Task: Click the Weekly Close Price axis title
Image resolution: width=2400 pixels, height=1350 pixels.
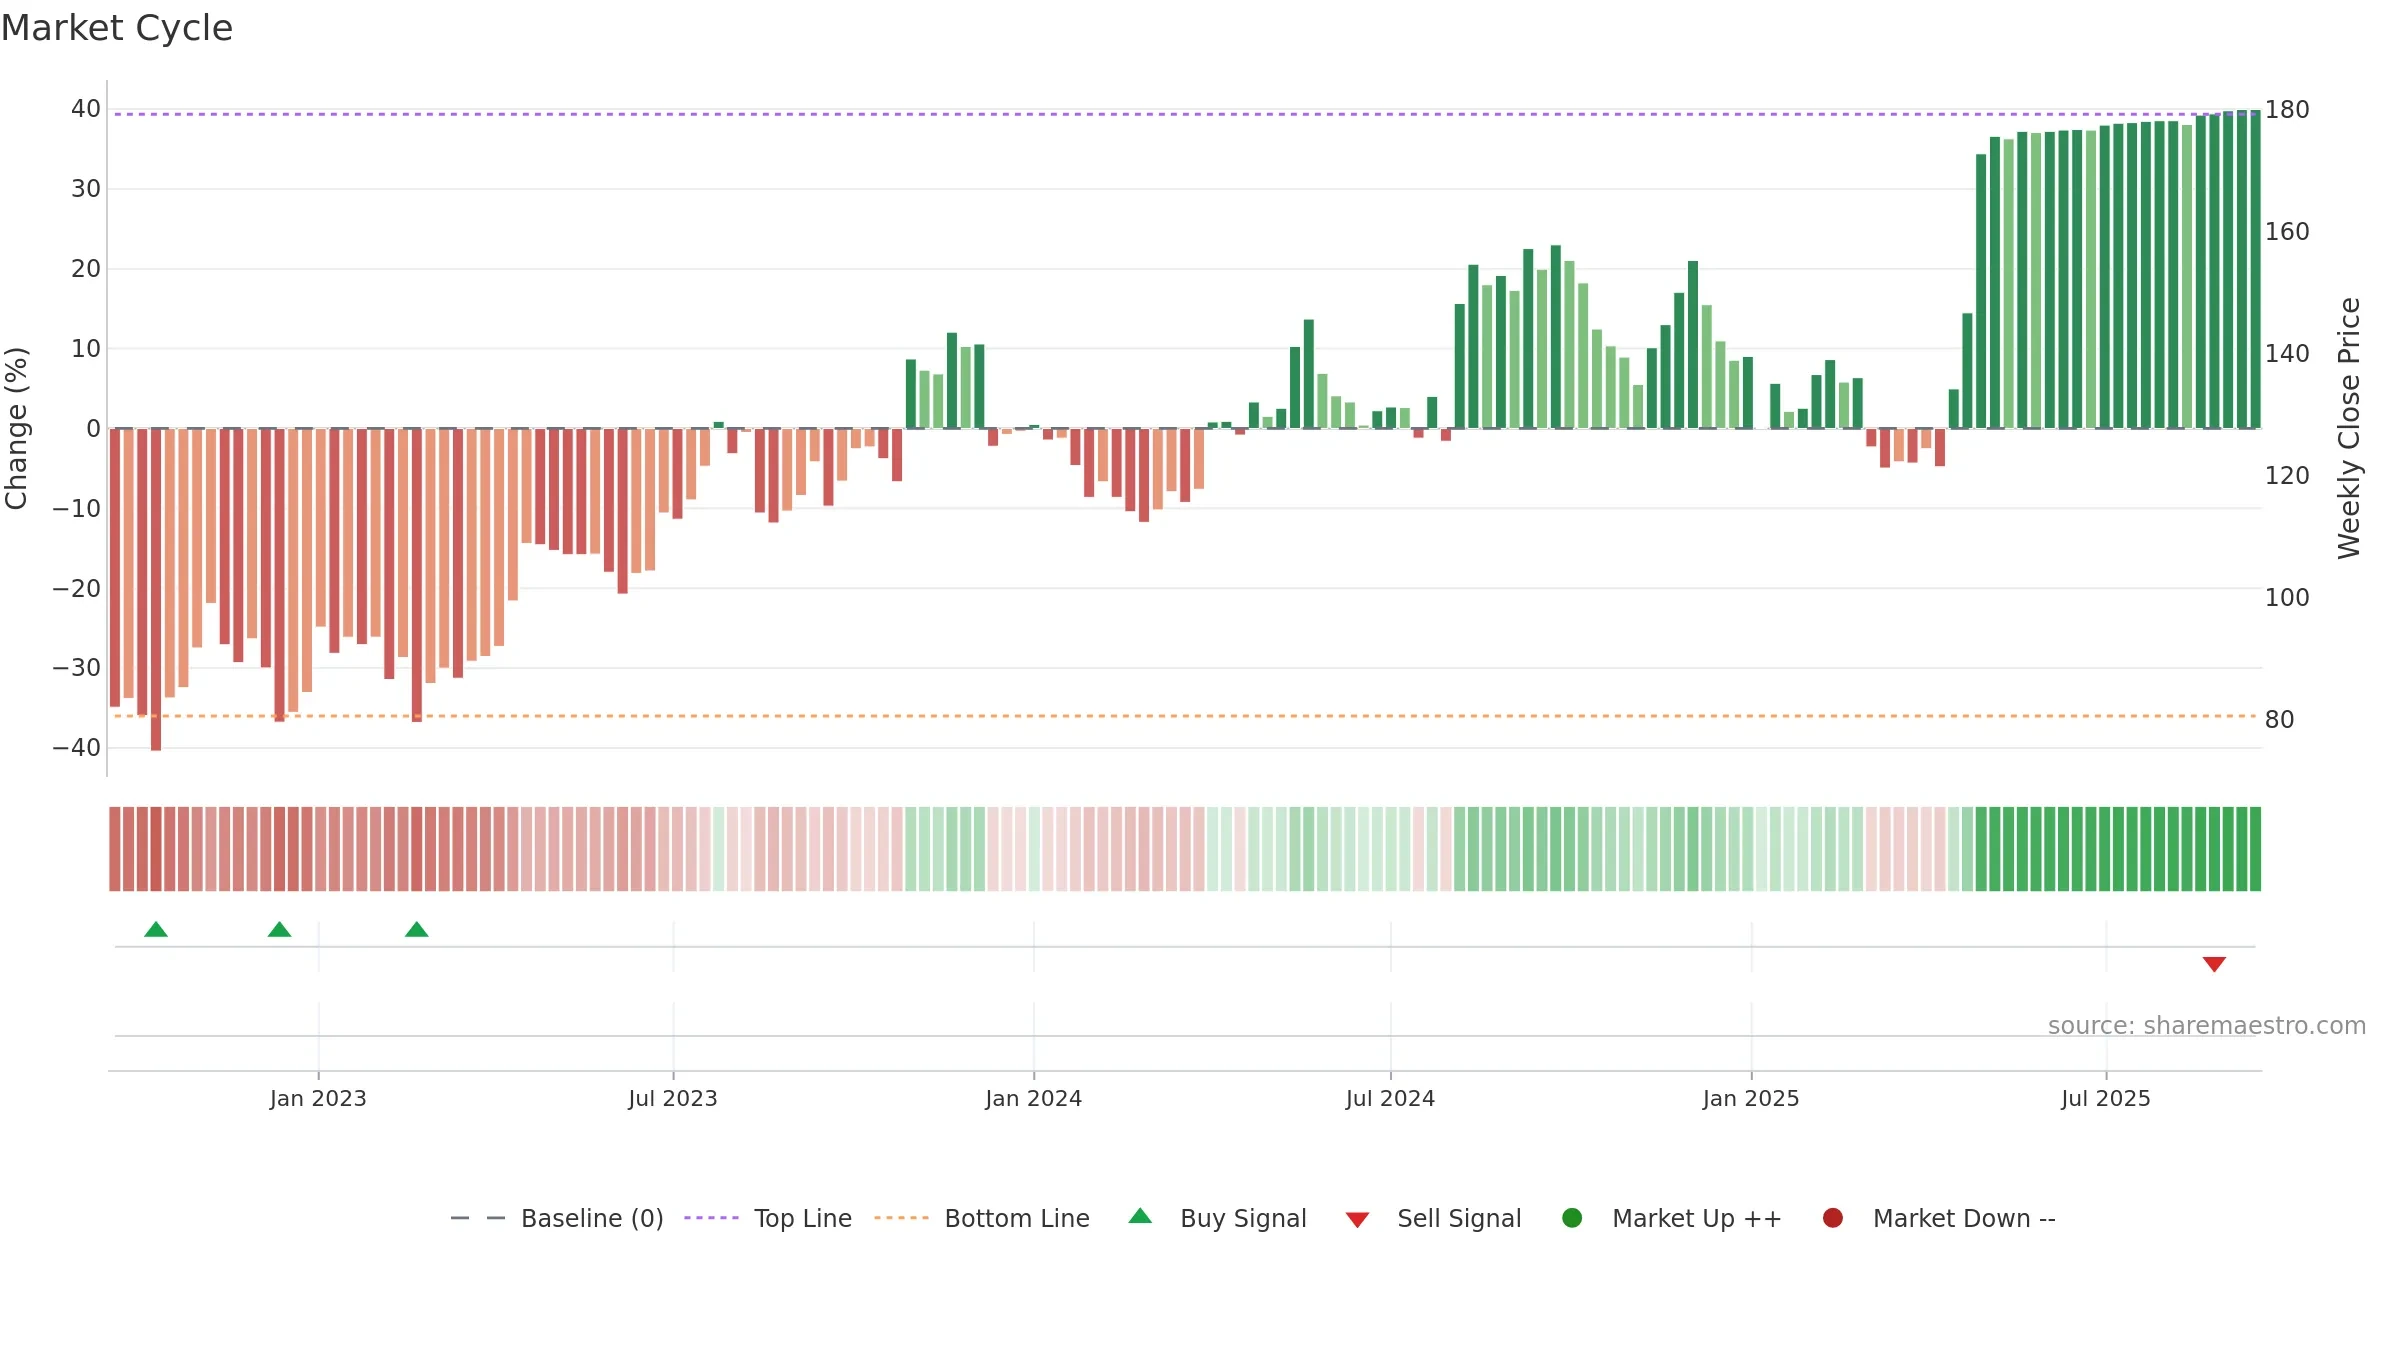Action: coord(2349,428)
